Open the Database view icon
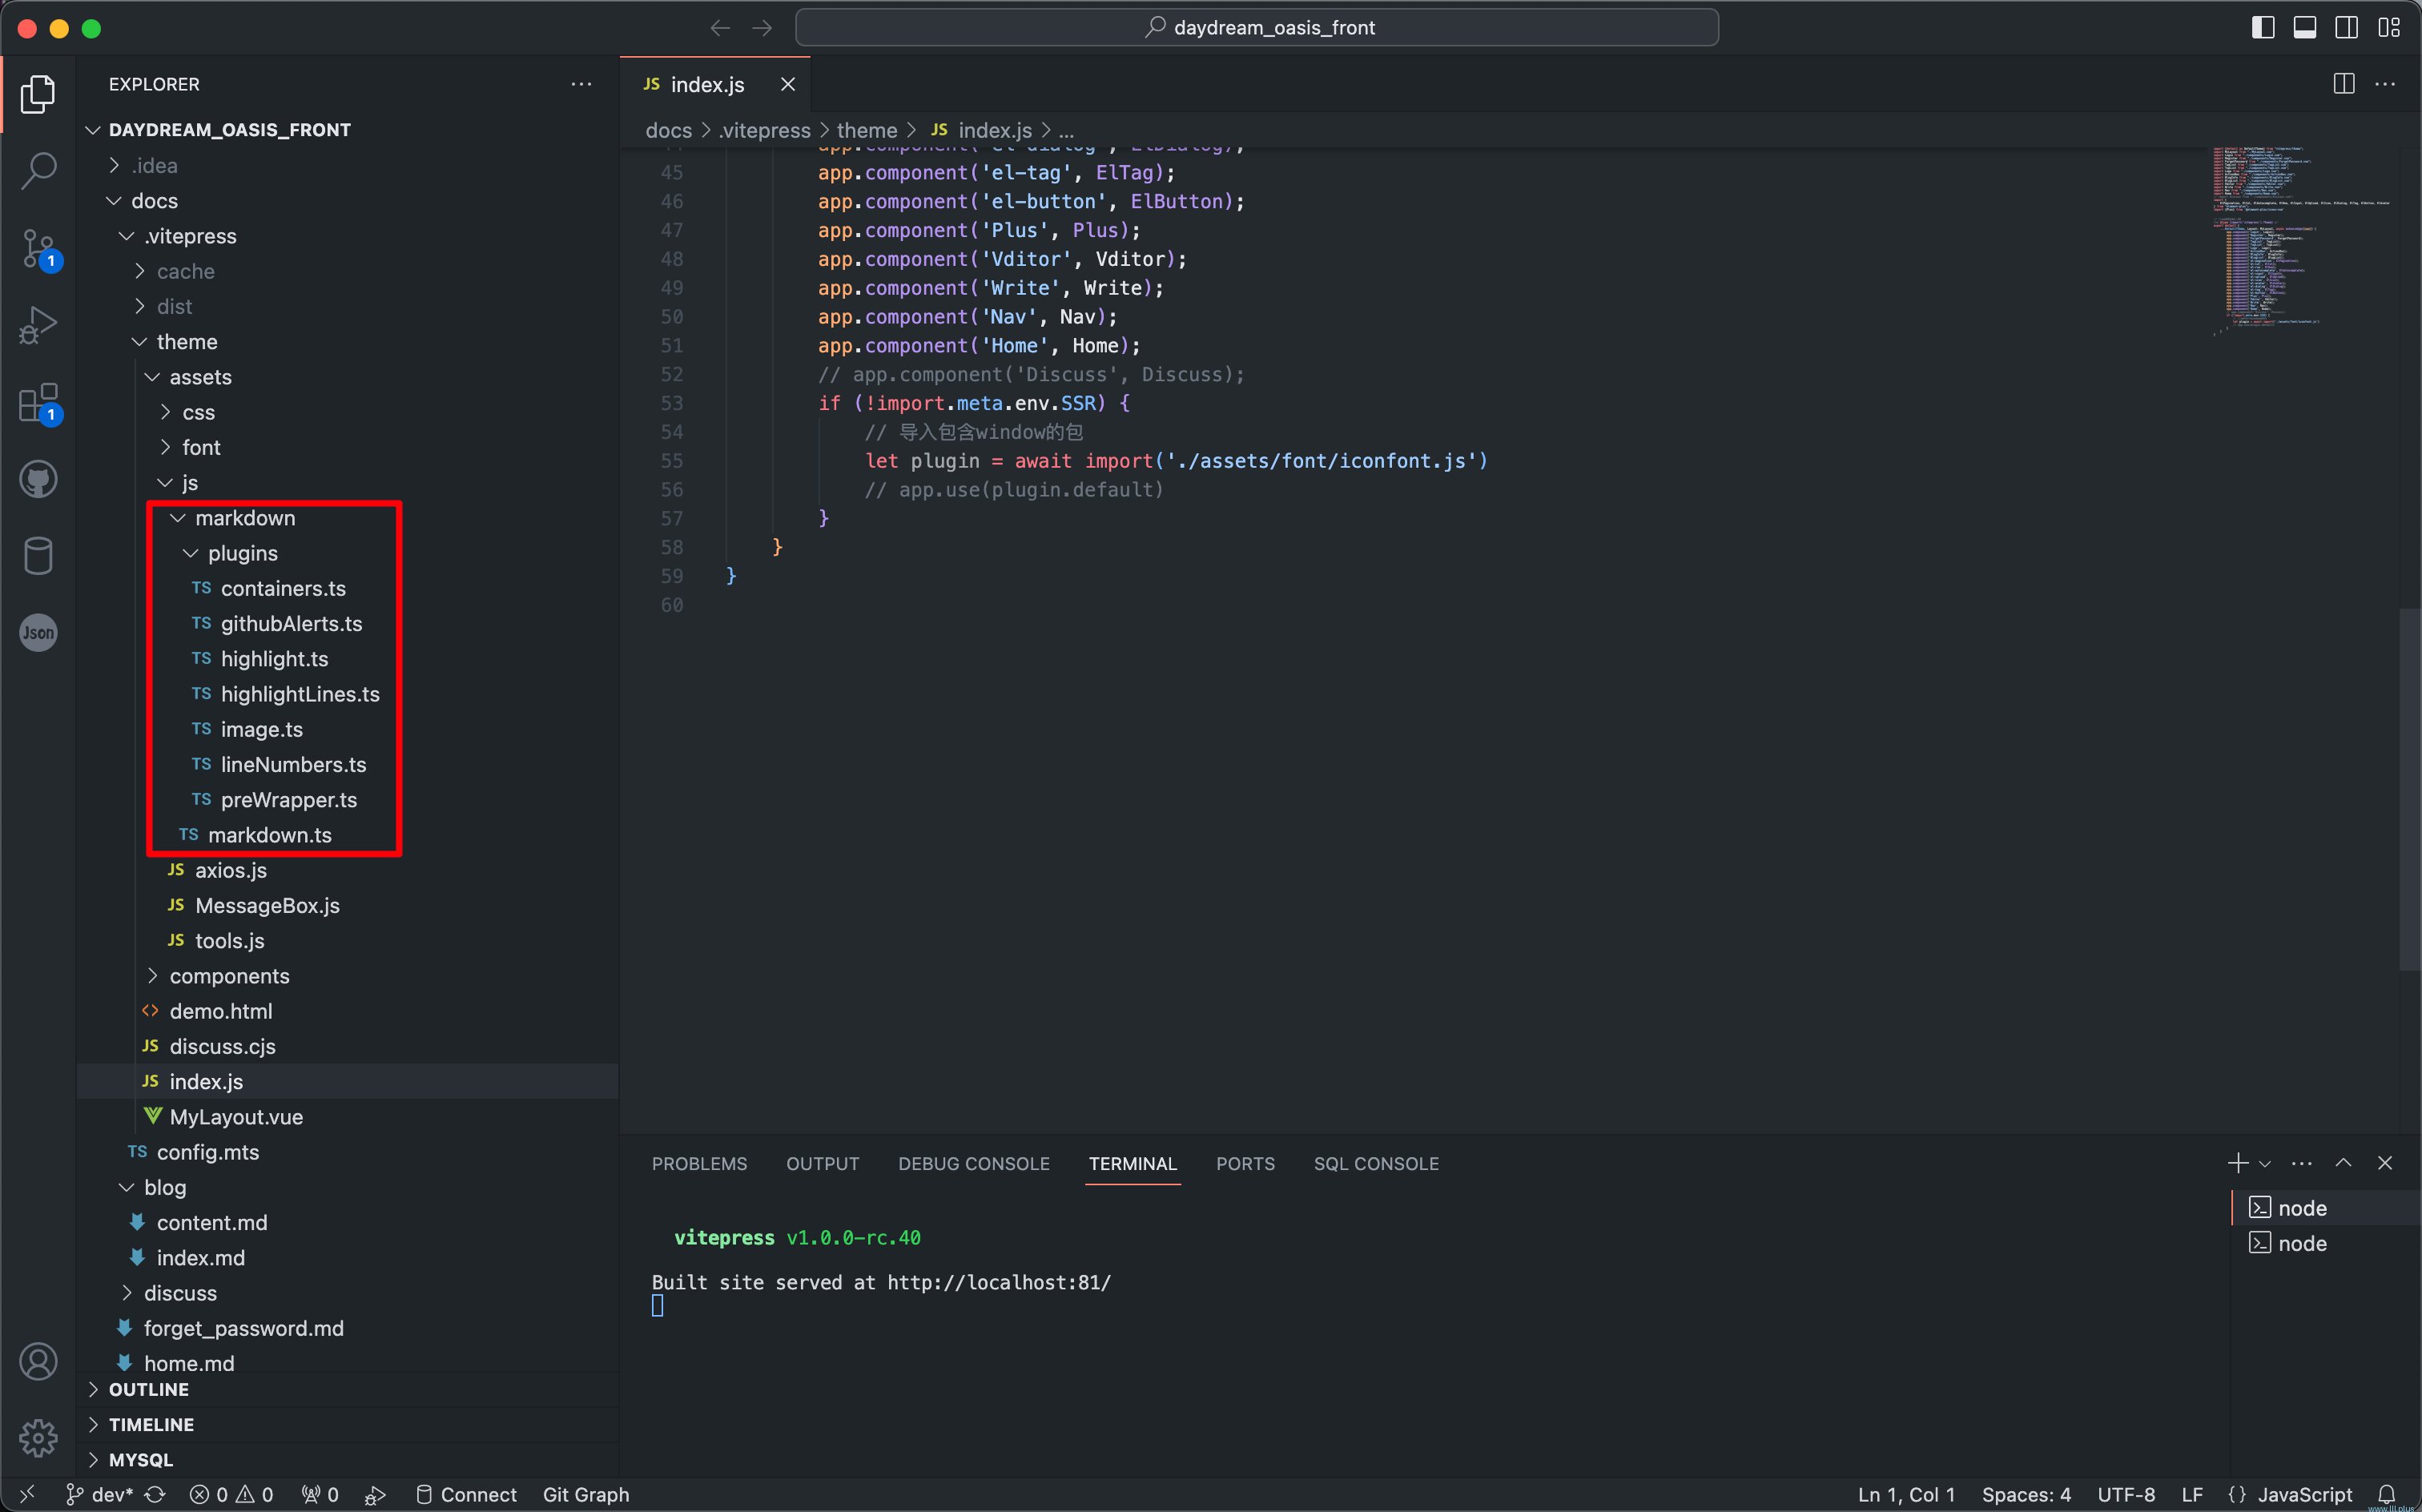The height and width of the screenshot is (1512, 2422). coord(38,556)
